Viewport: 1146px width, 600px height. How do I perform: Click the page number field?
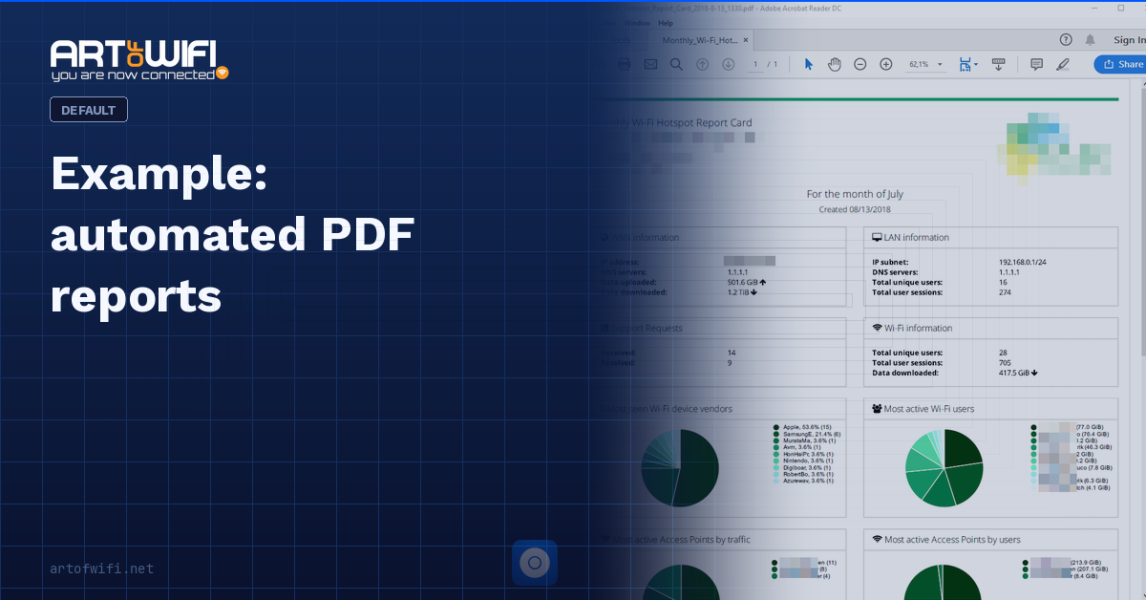click(755, 64)
